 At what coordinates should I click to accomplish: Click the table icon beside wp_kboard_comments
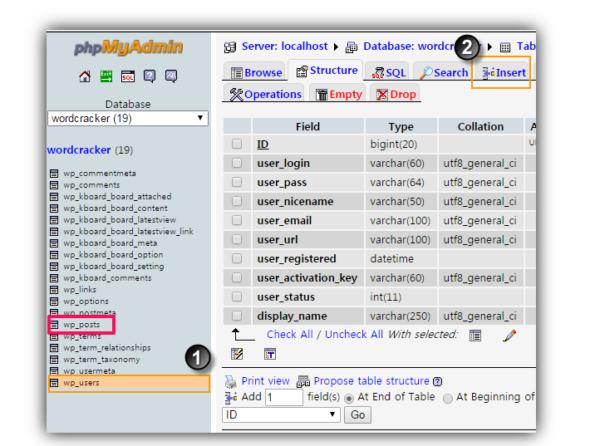54,278
